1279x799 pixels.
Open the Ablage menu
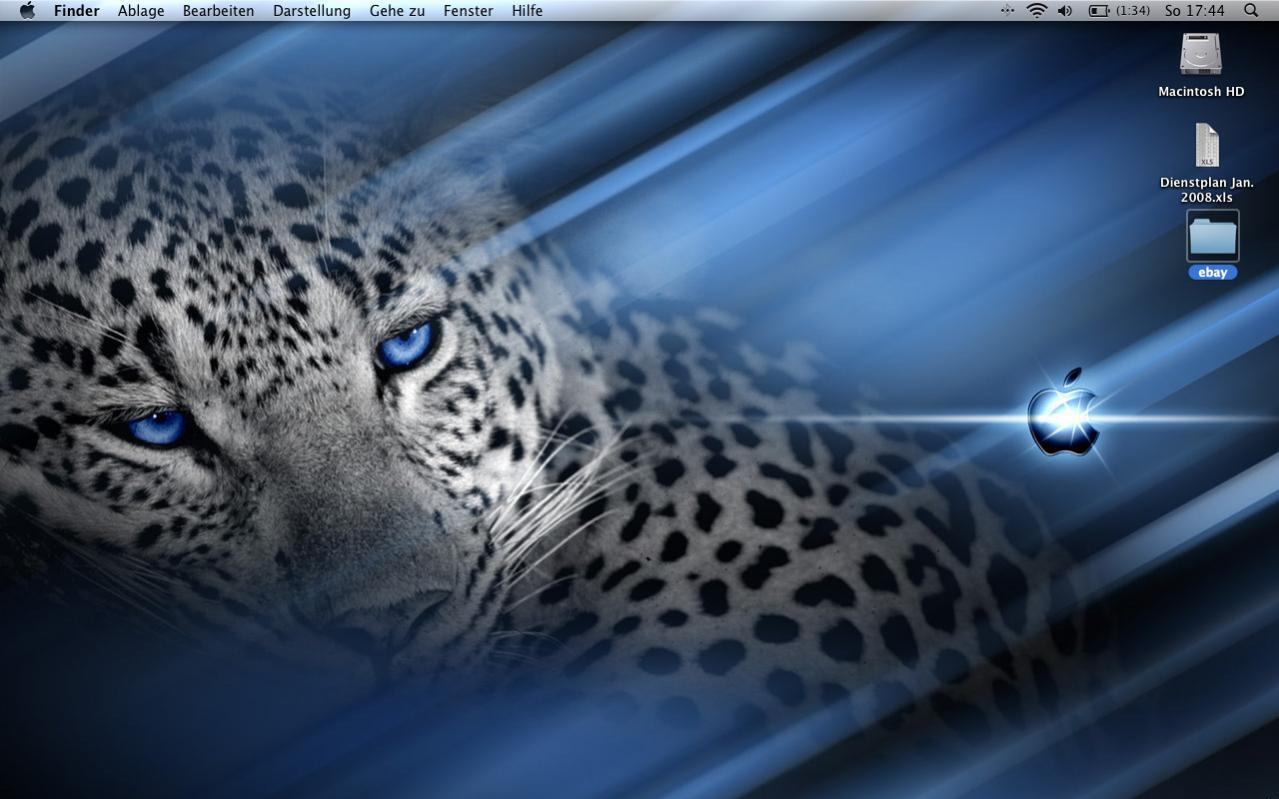[x=141, y=10]
